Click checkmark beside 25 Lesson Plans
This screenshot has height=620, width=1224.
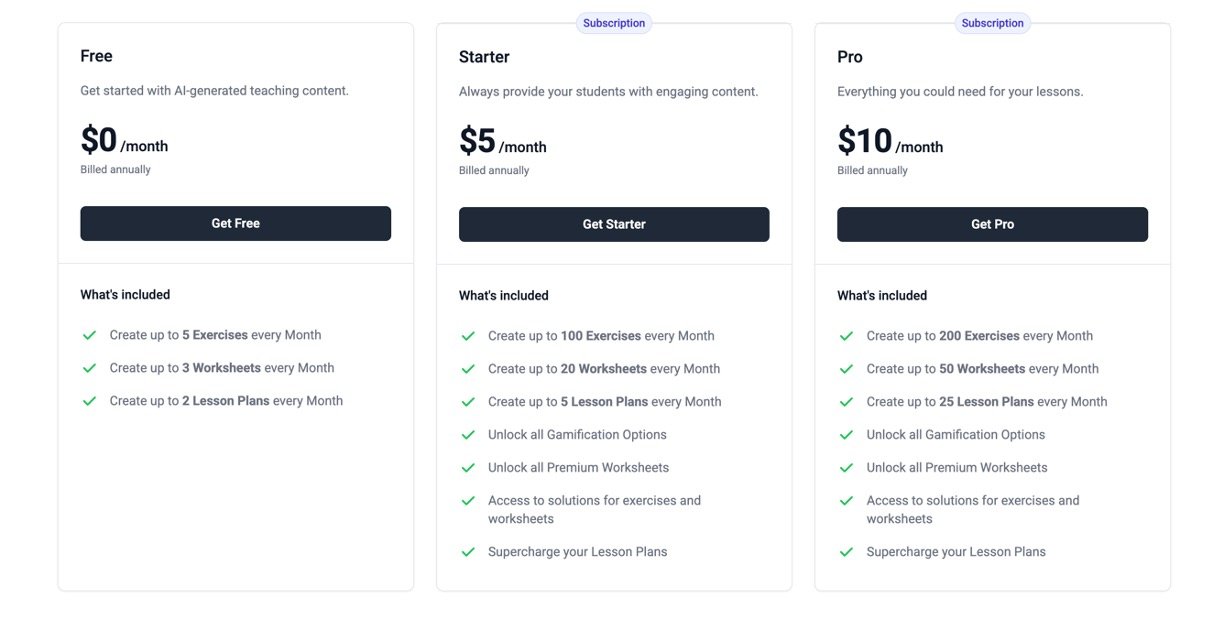point(846,403)
